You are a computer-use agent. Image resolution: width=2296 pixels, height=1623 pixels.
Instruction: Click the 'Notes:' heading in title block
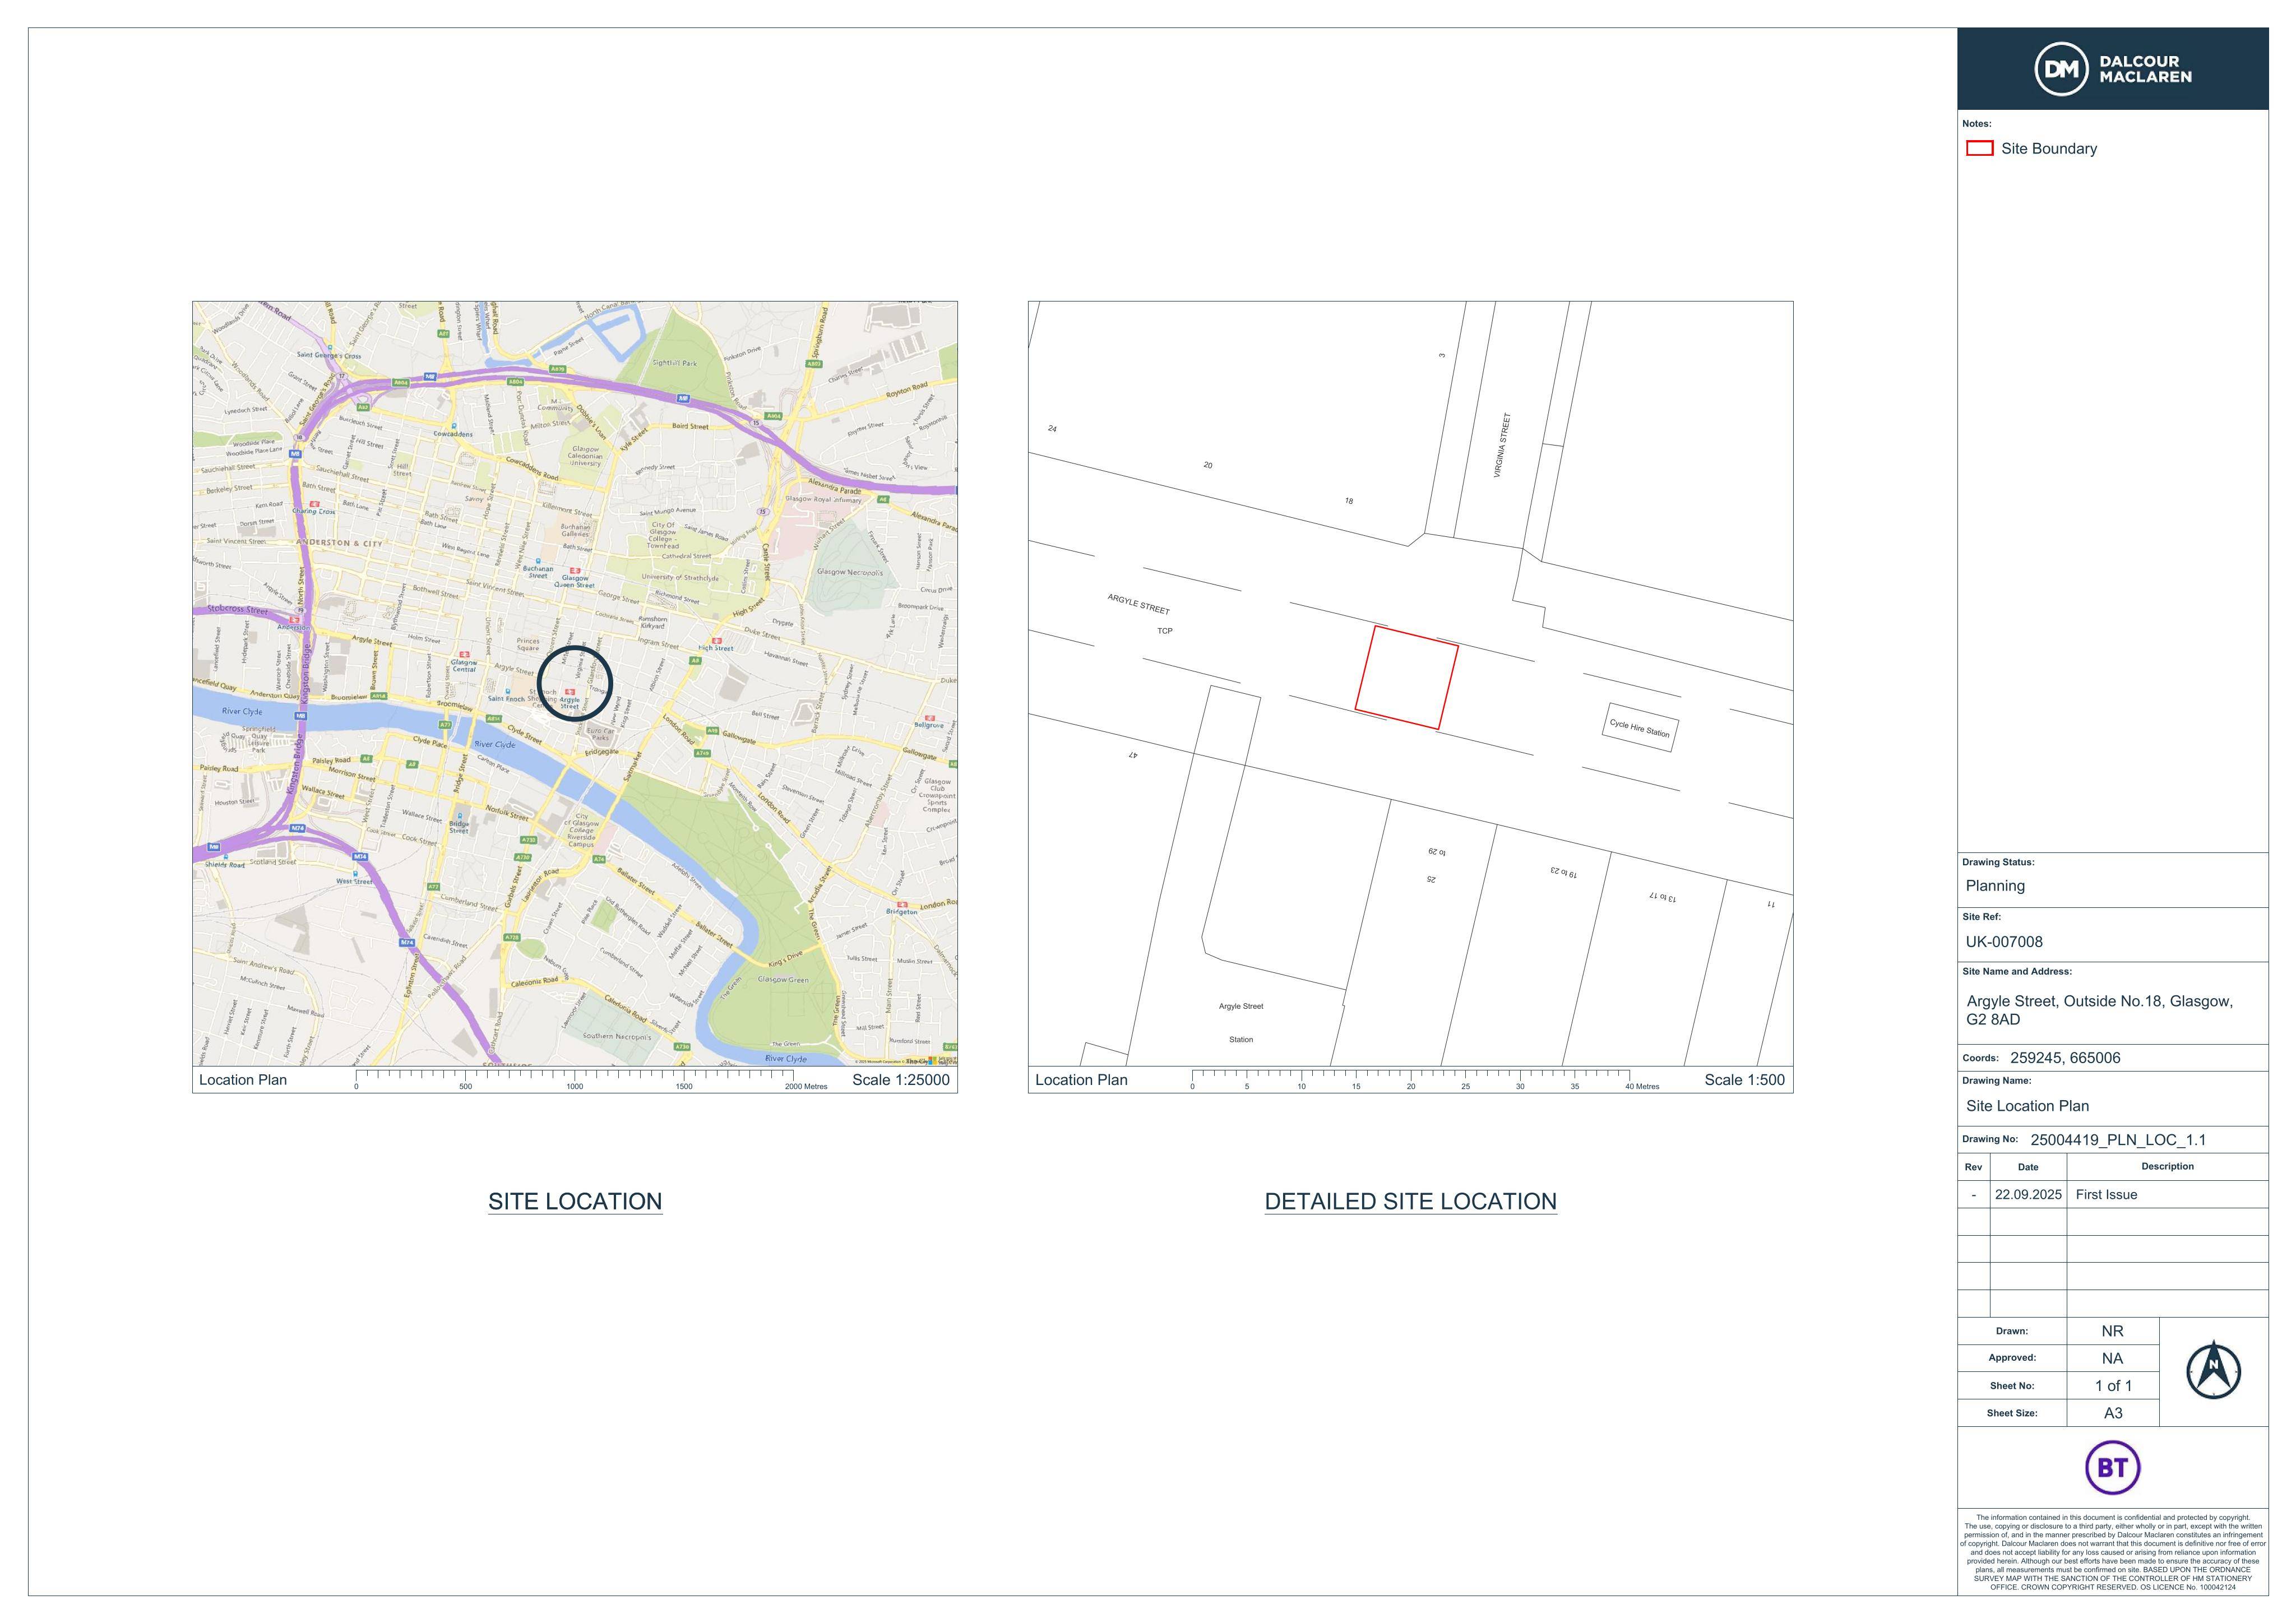pyautogui.click(x=1977, y=124)
